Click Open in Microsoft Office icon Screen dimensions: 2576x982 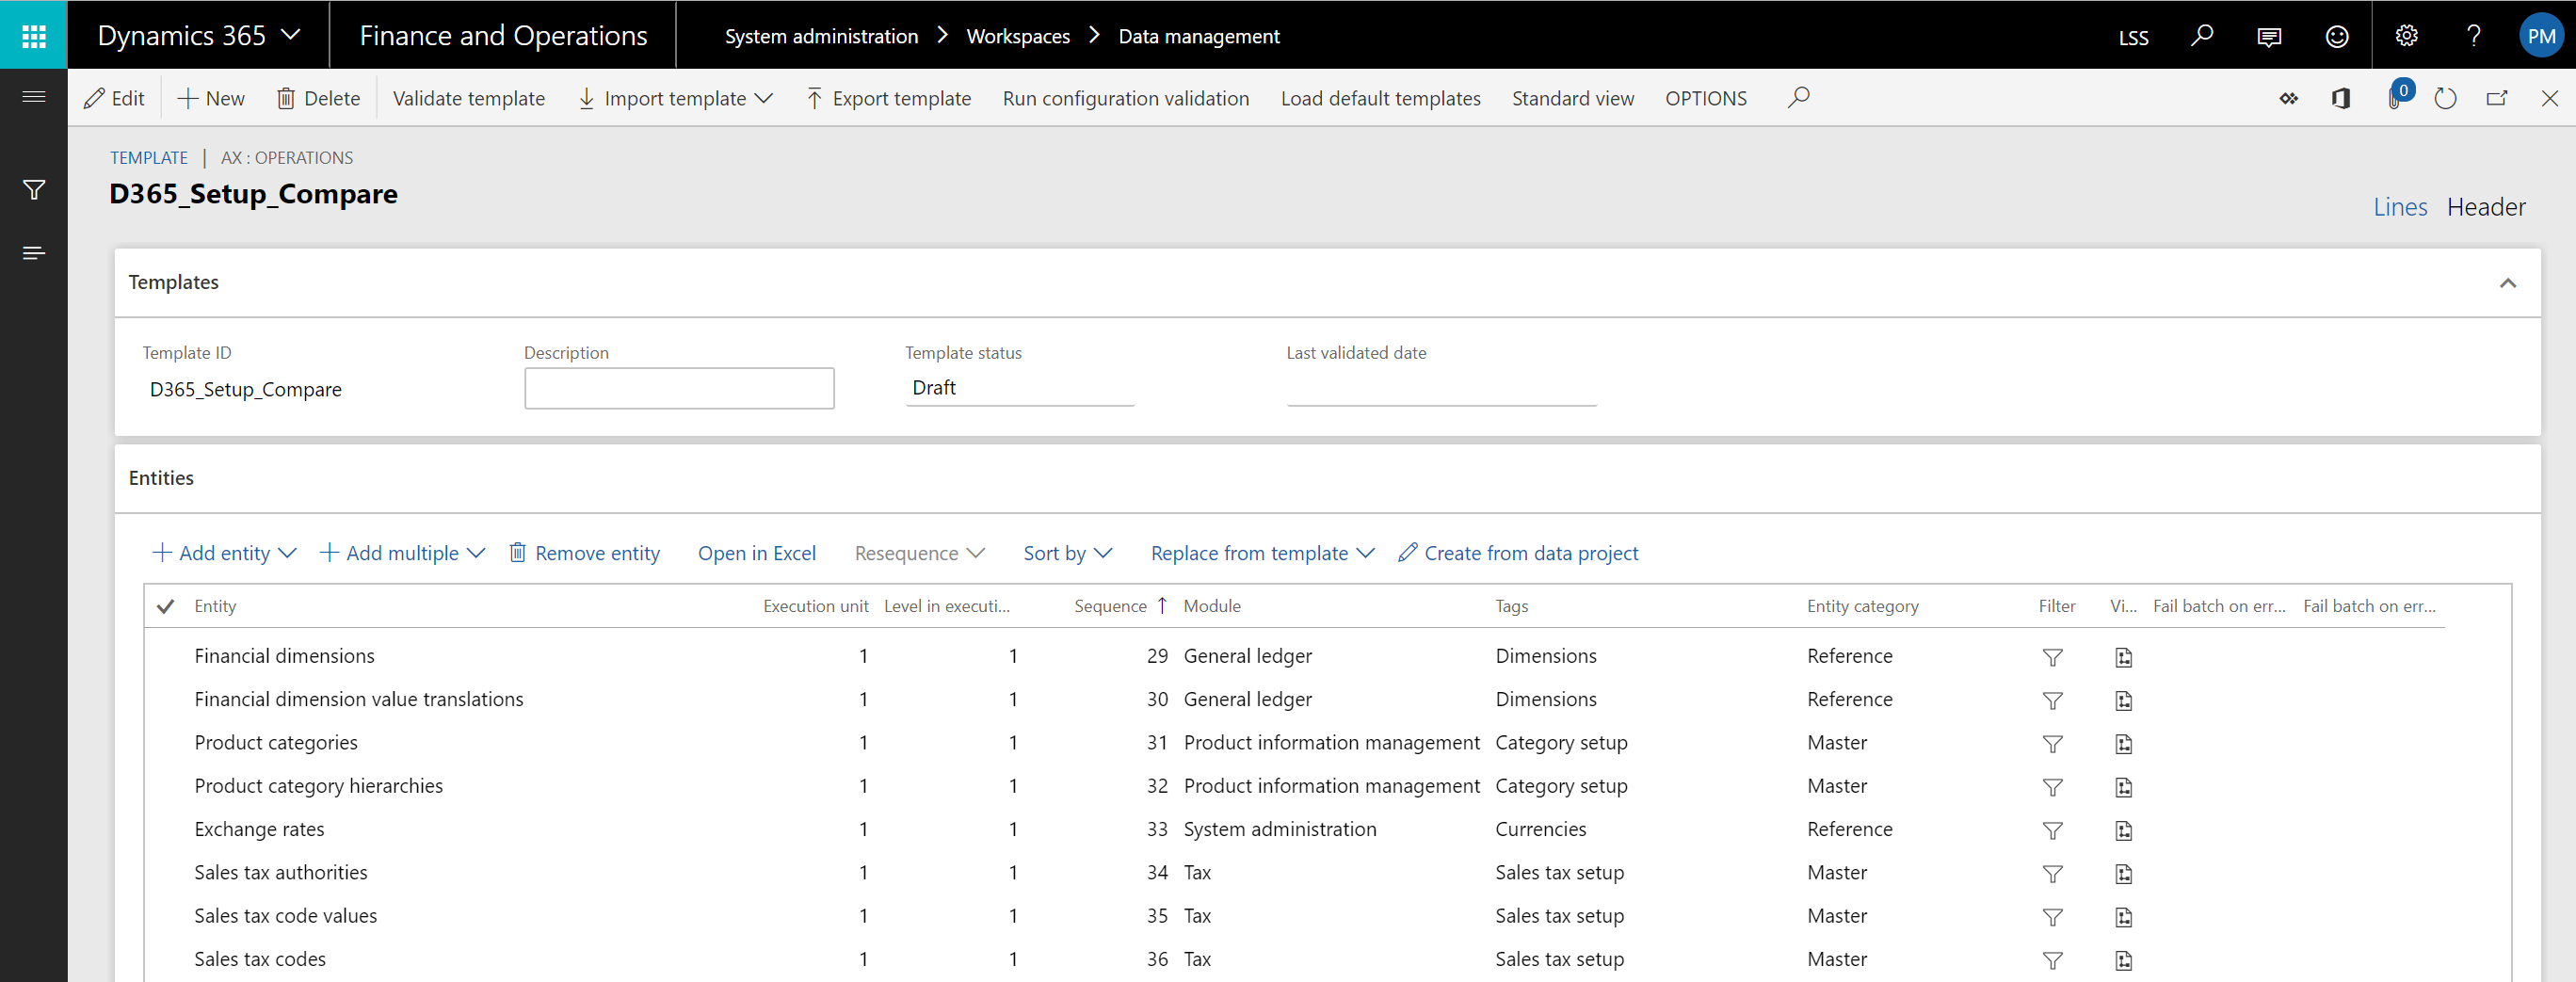[x=2341, y=98]
